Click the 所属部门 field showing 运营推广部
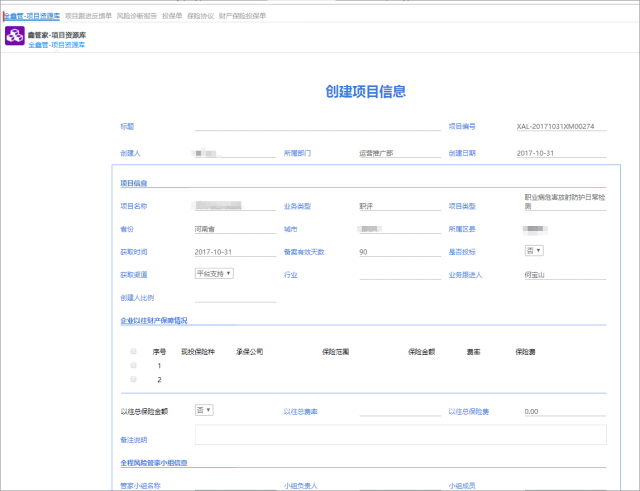The width and height of the screenshot is (640, 491). pos(400,153)
